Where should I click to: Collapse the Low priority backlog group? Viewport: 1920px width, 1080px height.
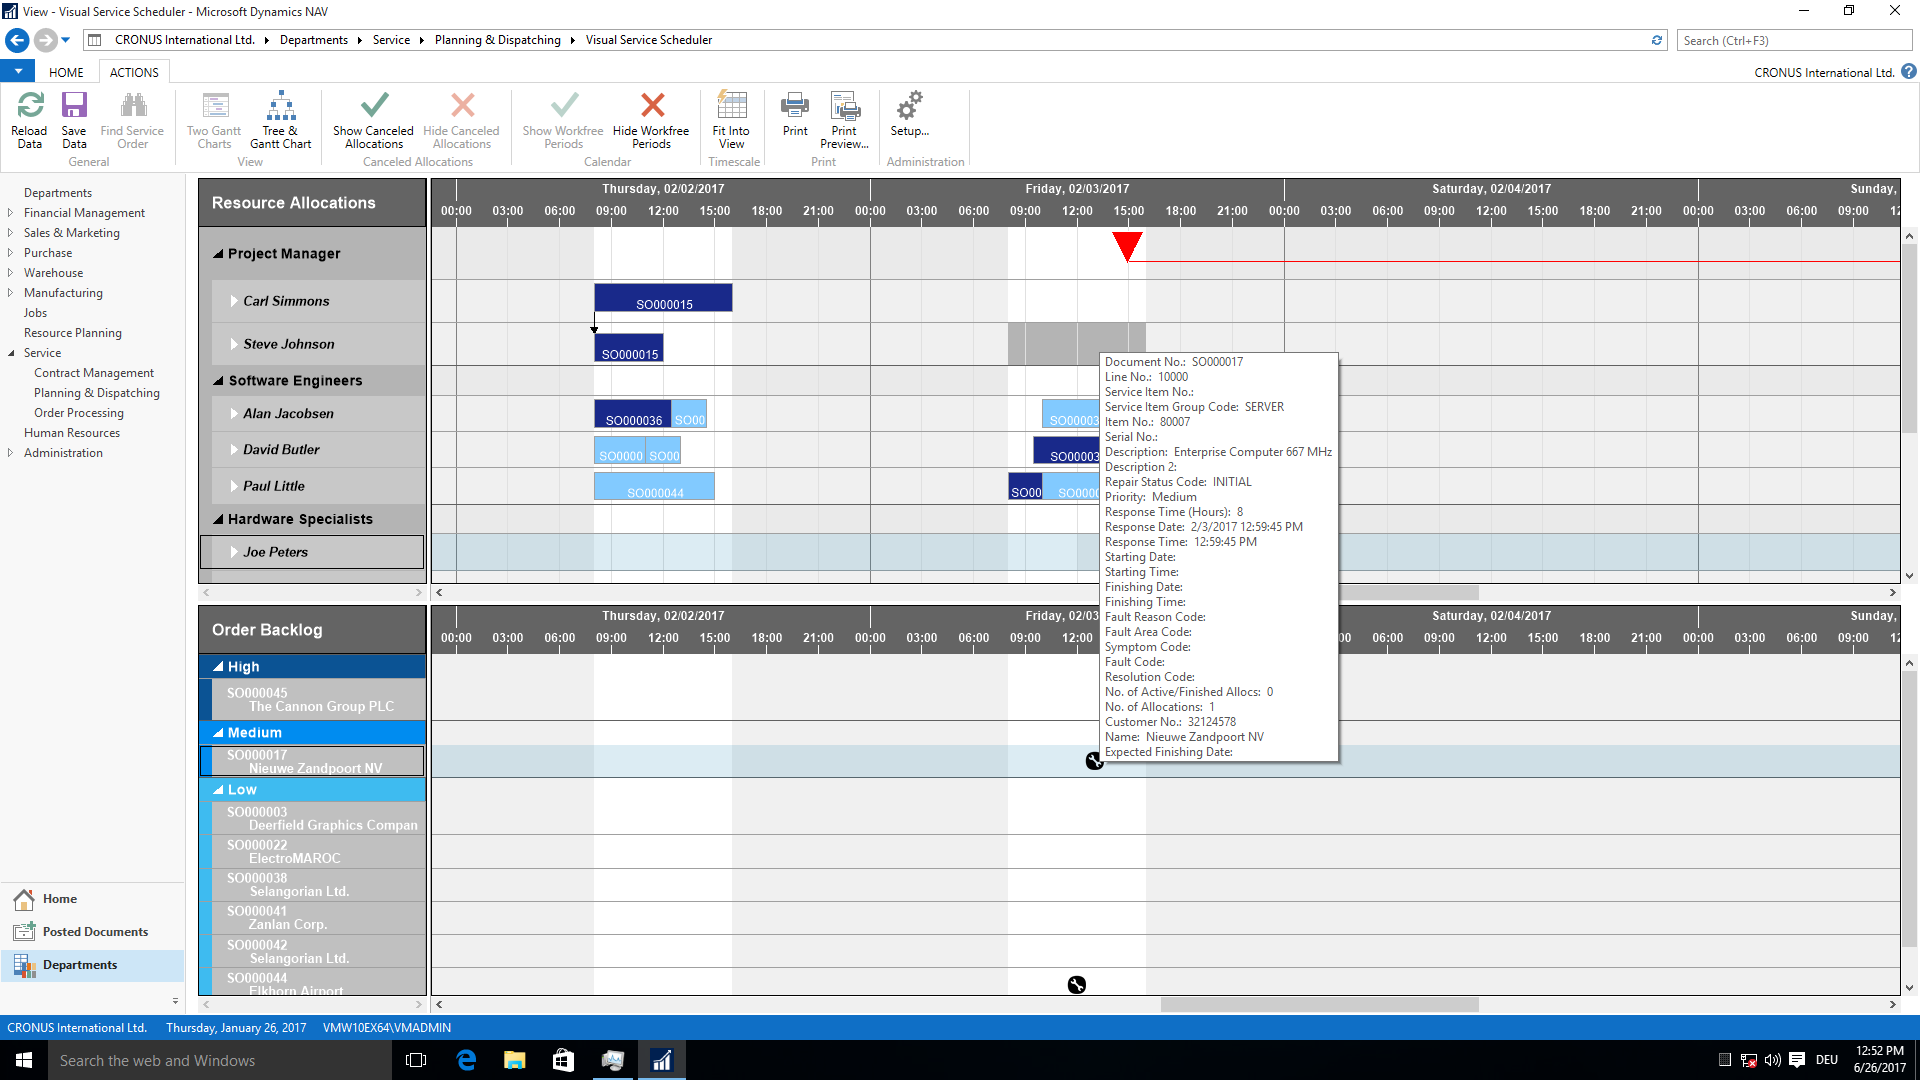coord(218,790)
